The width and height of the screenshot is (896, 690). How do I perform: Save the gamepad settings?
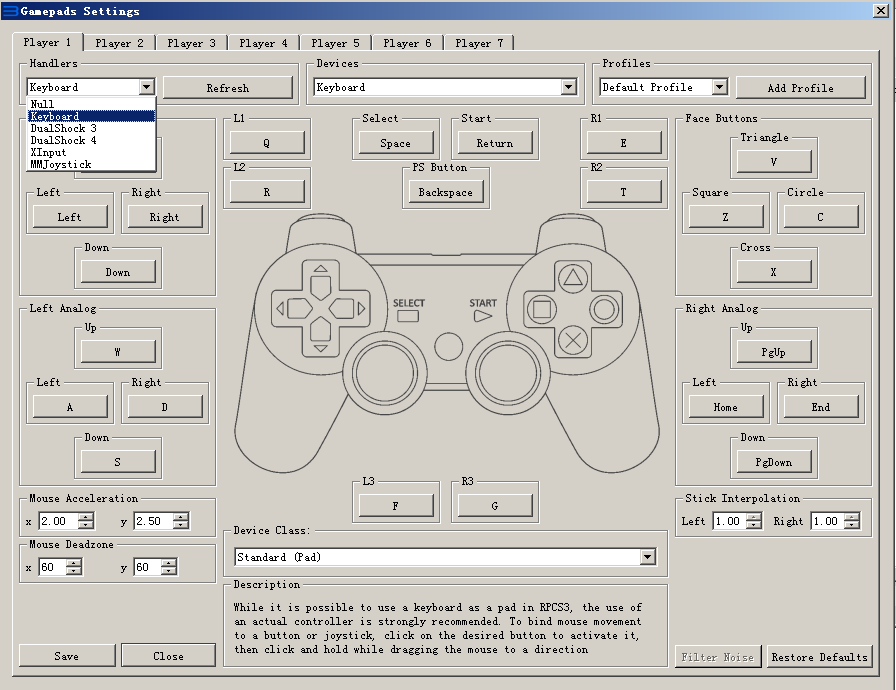coord(67,656)
